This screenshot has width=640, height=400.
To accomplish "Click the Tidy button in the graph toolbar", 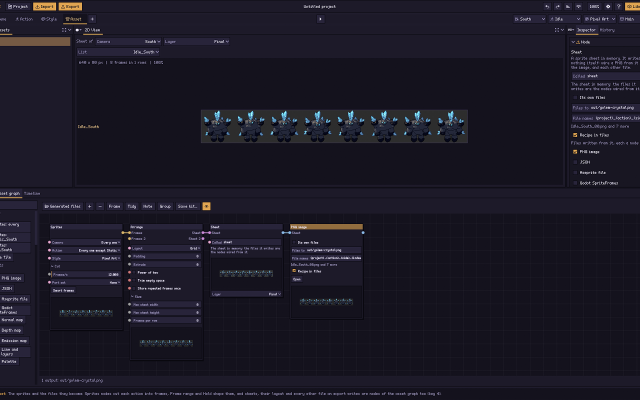I will 132,206.
